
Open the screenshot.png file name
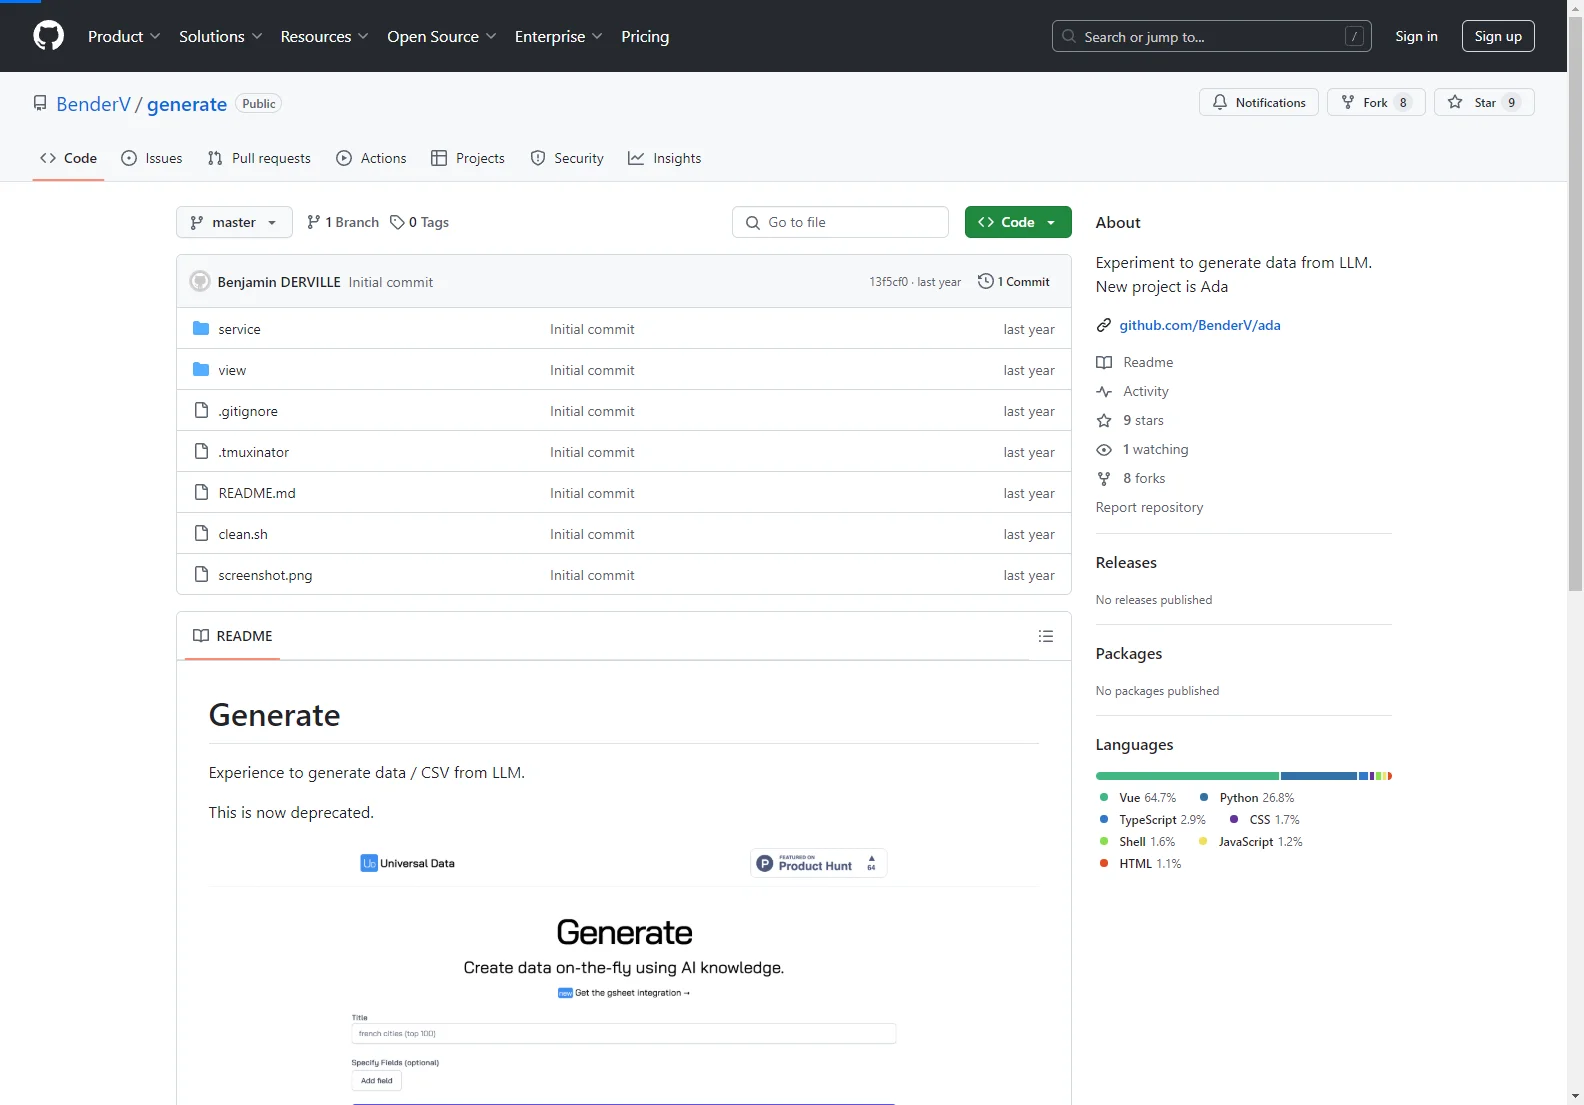(265, 575)
